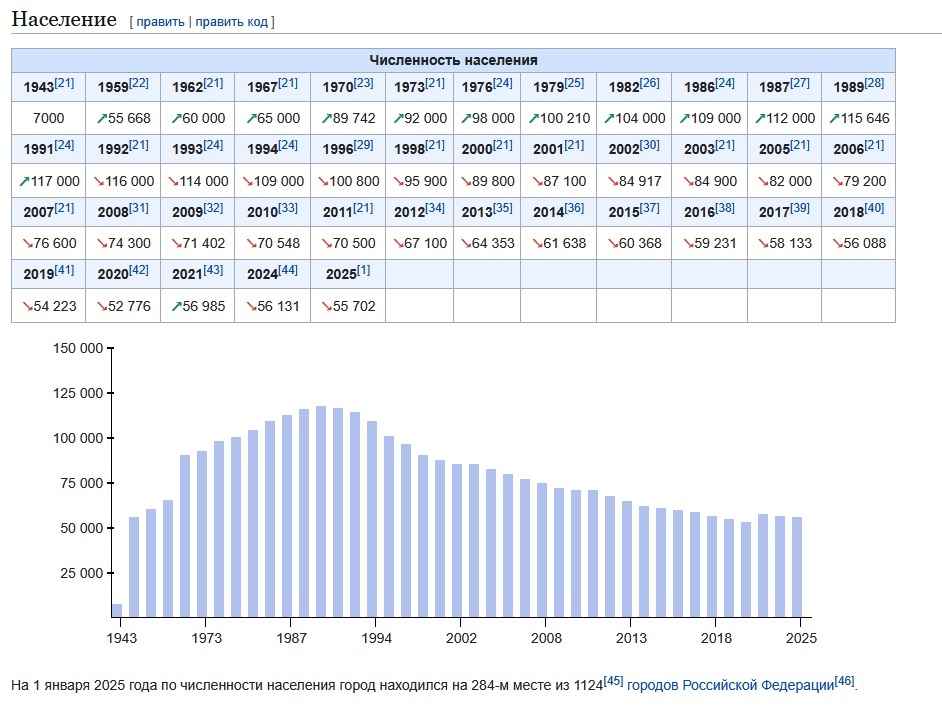Click the red decline arrow beside 55 702
The image size is (942, 722).
click(325, 306)
